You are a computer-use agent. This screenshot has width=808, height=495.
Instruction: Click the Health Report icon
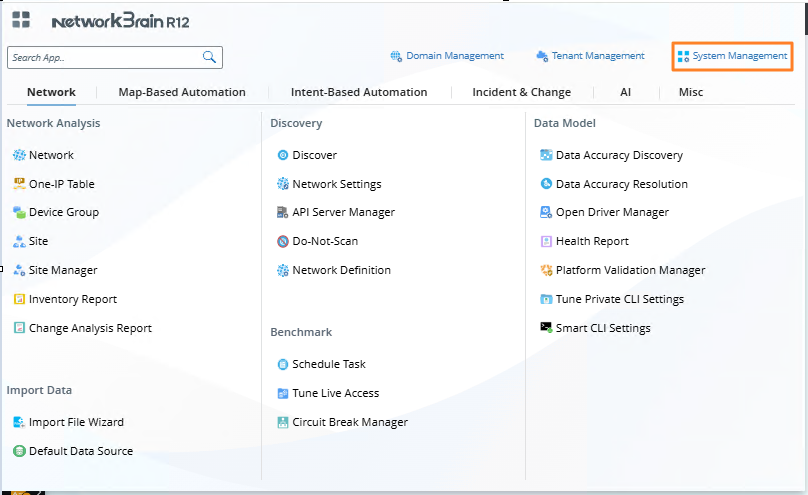click(x=546, y=241)
